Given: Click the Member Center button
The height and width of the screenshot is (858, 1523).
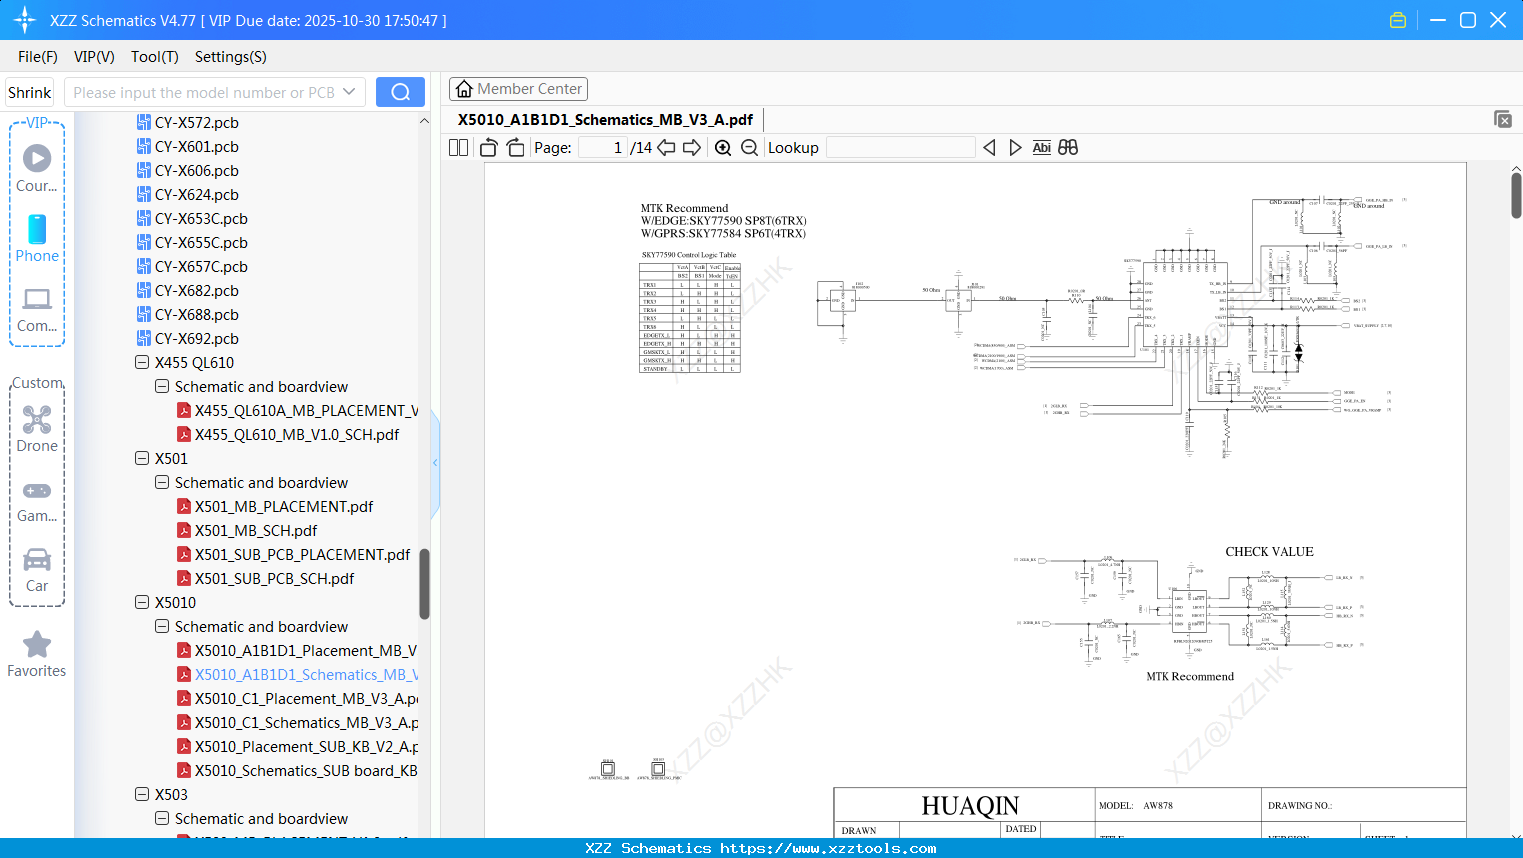Looking at the screenshot, I should 518,88.
